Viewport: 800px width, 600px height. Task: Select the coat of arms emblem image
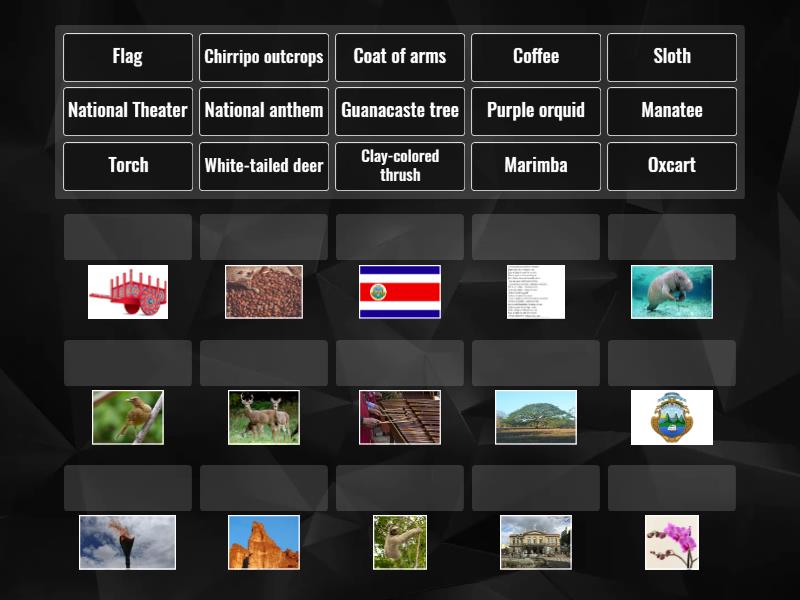[671, 417]
